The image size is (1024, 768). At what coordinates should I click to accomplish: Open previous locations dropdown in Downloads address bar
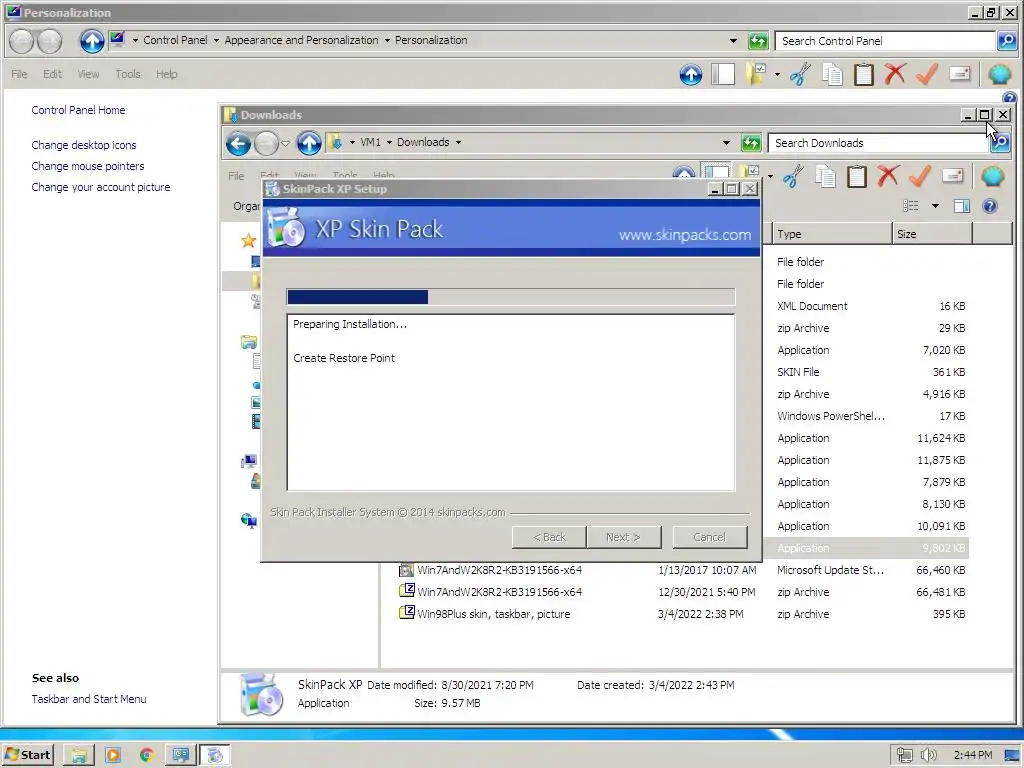[726, 143]
